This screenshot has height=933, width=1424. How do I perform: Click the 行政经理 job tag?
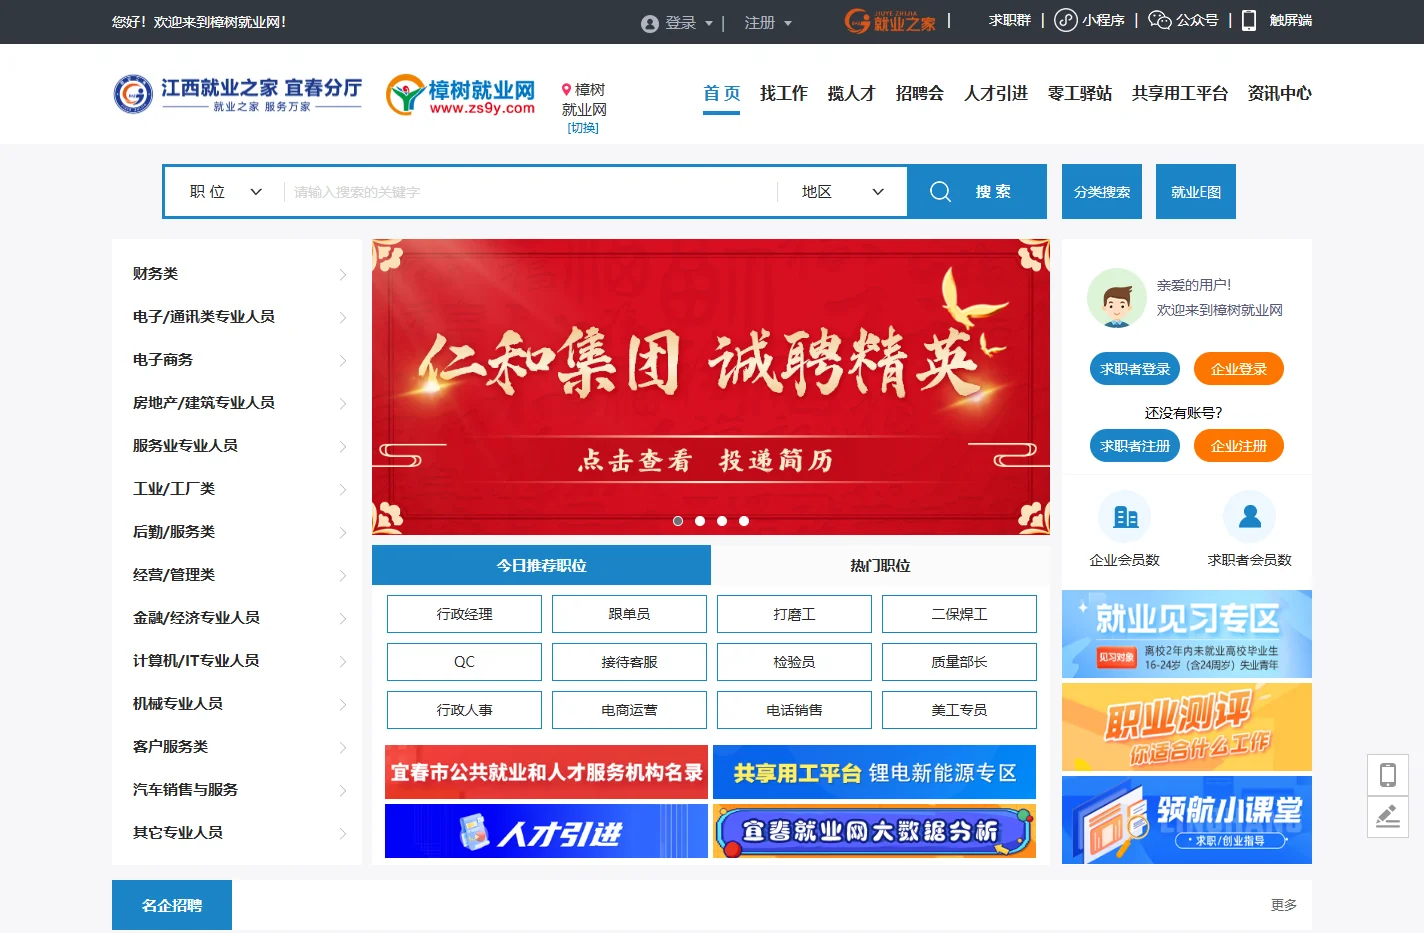point(464,614)
